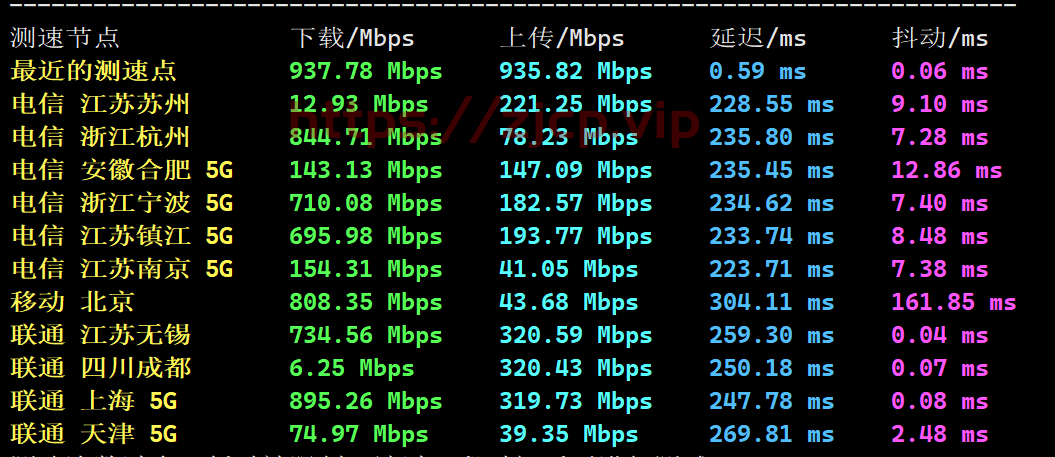This screenshot has height=457, width=1055.
Task: Click the 移动 北京 node name
Action: [x=72, y=302]
